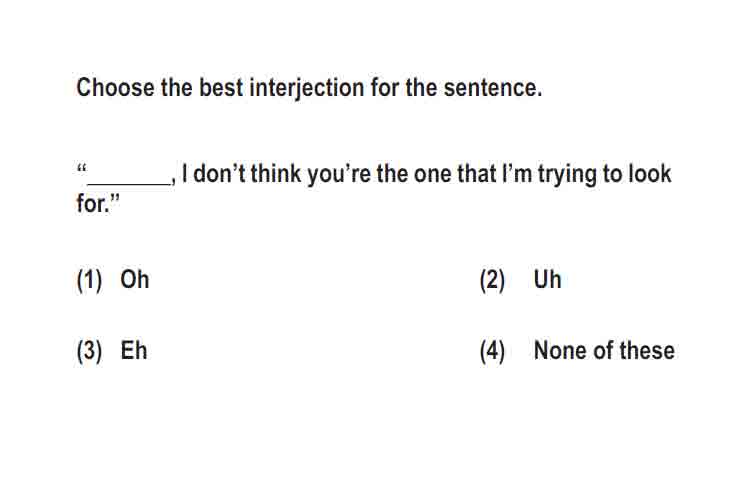750x500 pixels.
Task: Select answer option Oh
Action: click(x=134, y=279)
